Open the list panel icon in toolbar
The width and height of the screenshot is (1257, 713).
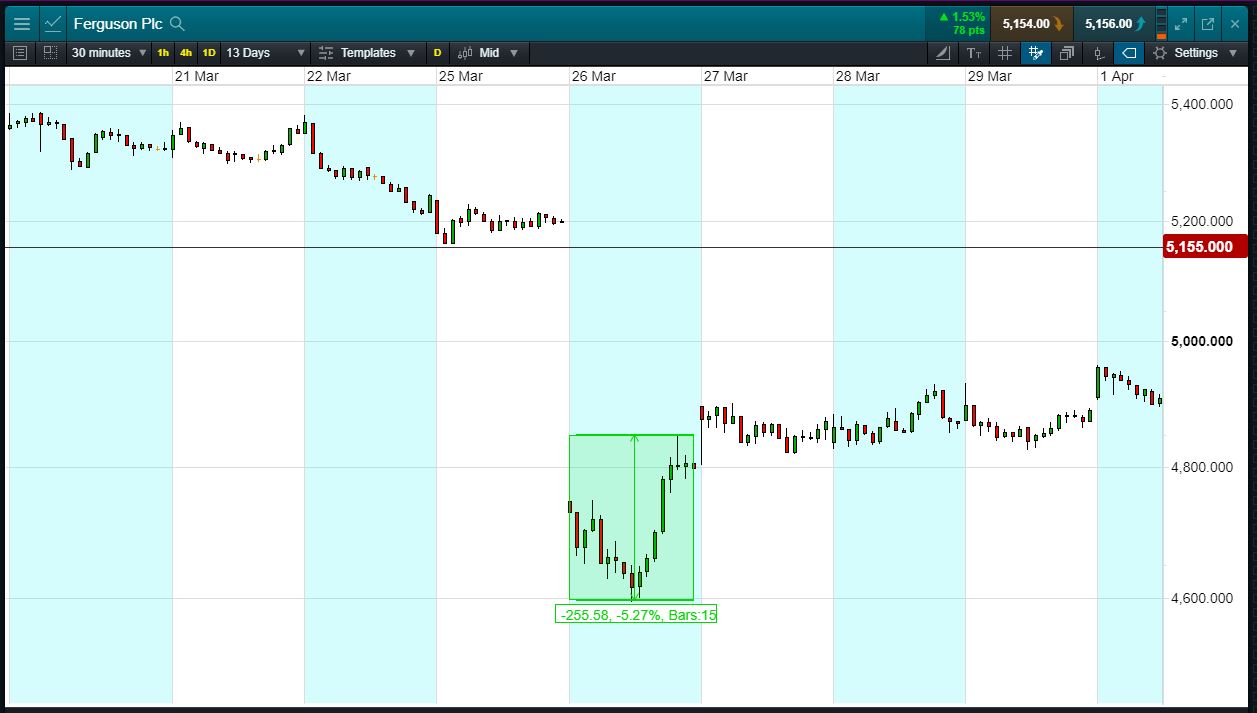(20, 53)
